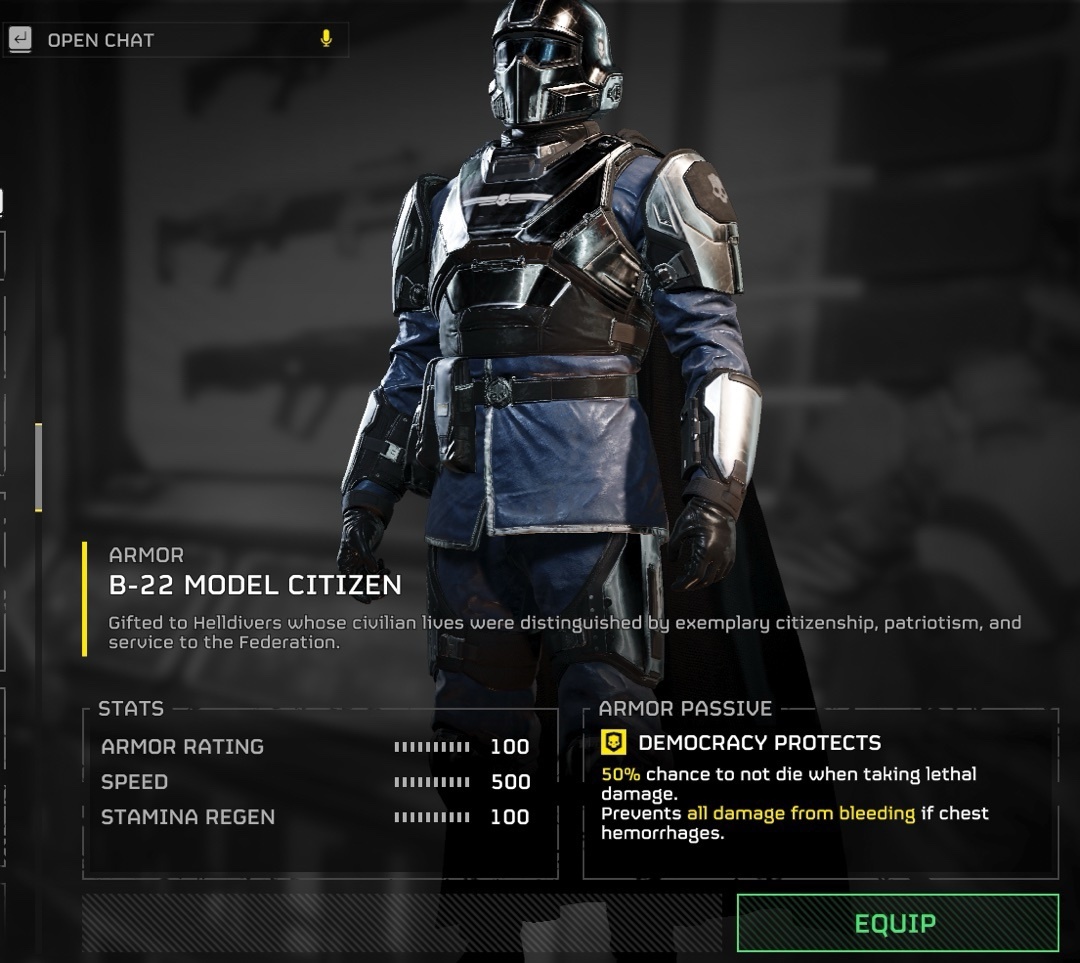
Task: Click the highlighted 50% chance text
Action: tap(621, 774)
